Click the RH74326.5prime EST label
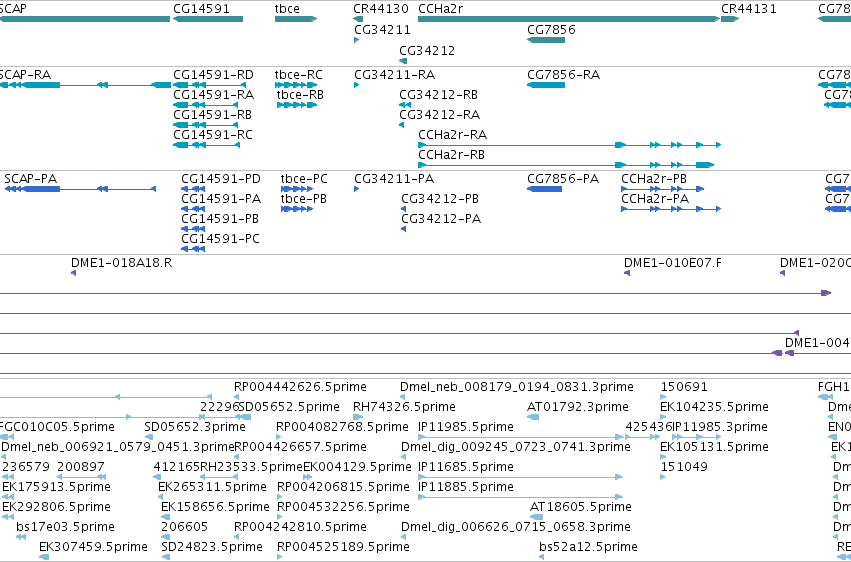This screenshot has height=562, width=851. 404,406
